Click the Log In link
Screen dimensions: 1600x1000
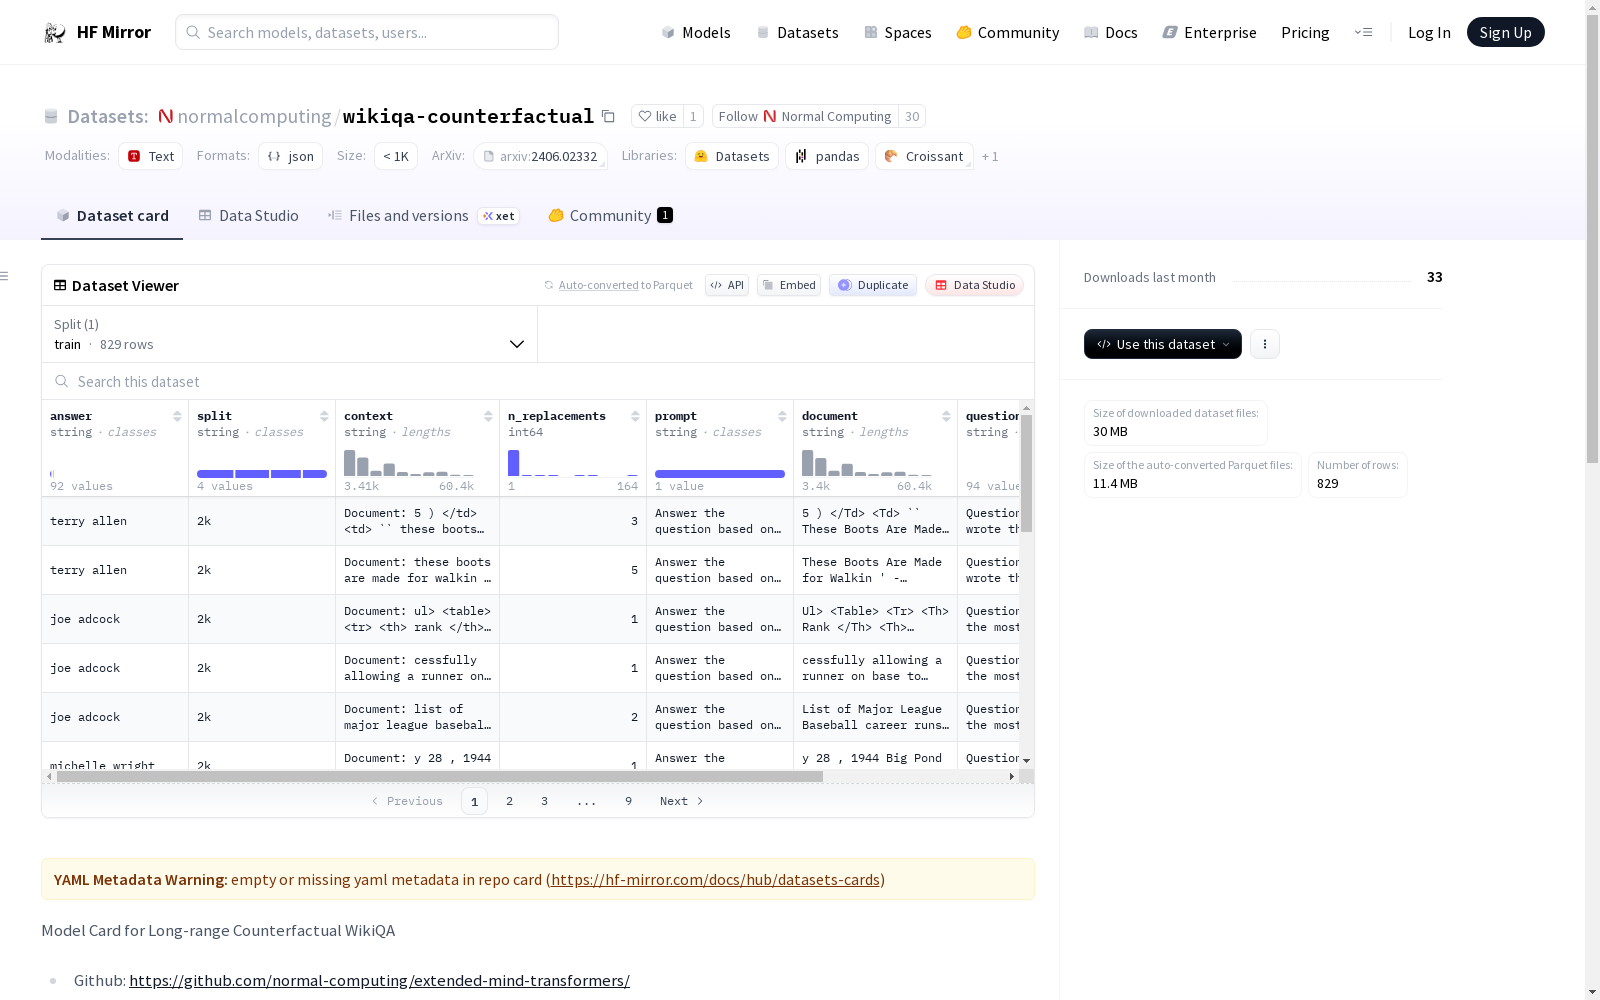click(1429, 32)
